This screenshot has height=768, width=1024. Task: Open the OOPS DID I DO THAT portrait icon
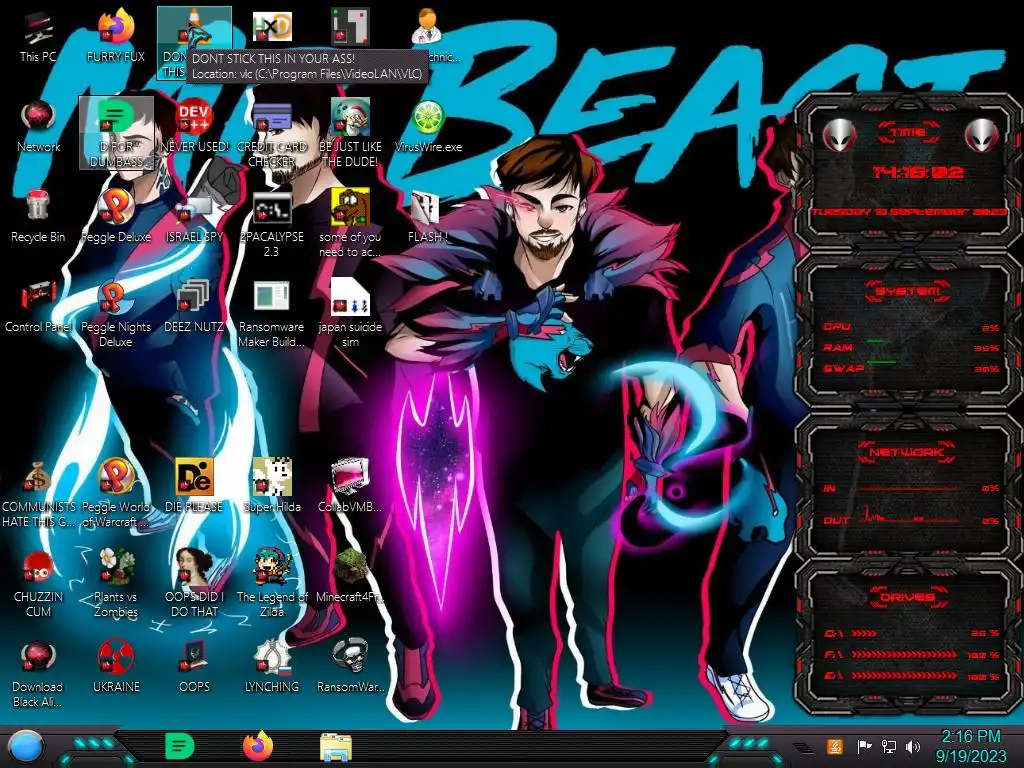(194, 583)
